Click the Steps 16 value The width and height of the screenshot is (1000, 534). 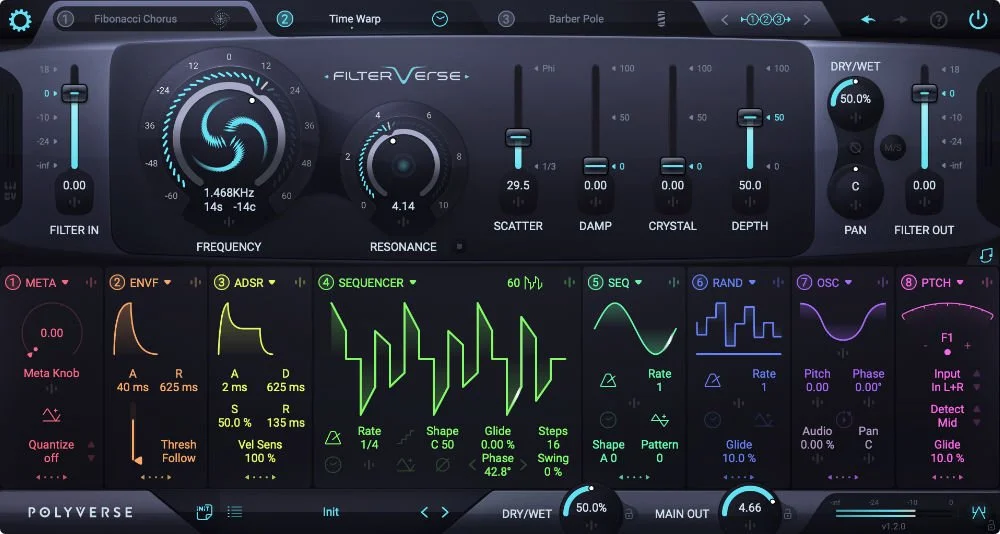[x=553, y=445]
